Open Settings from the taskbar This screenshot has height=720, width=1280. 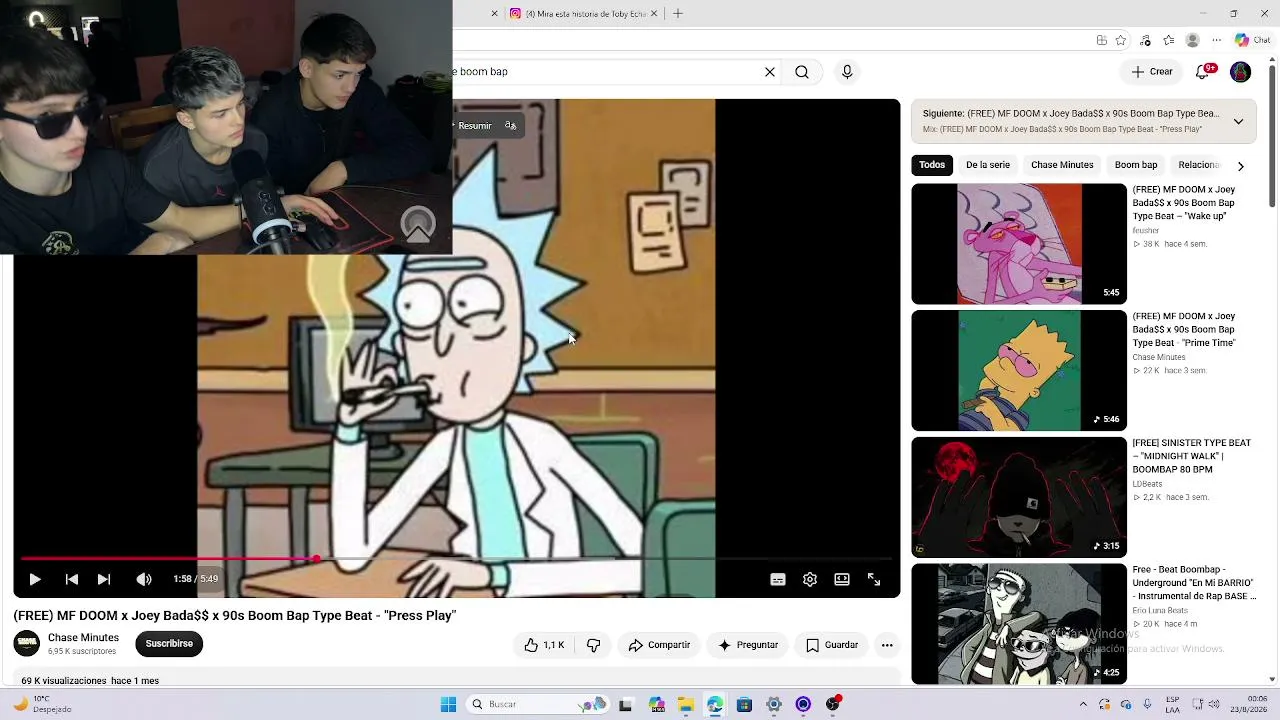click(774, 705)
